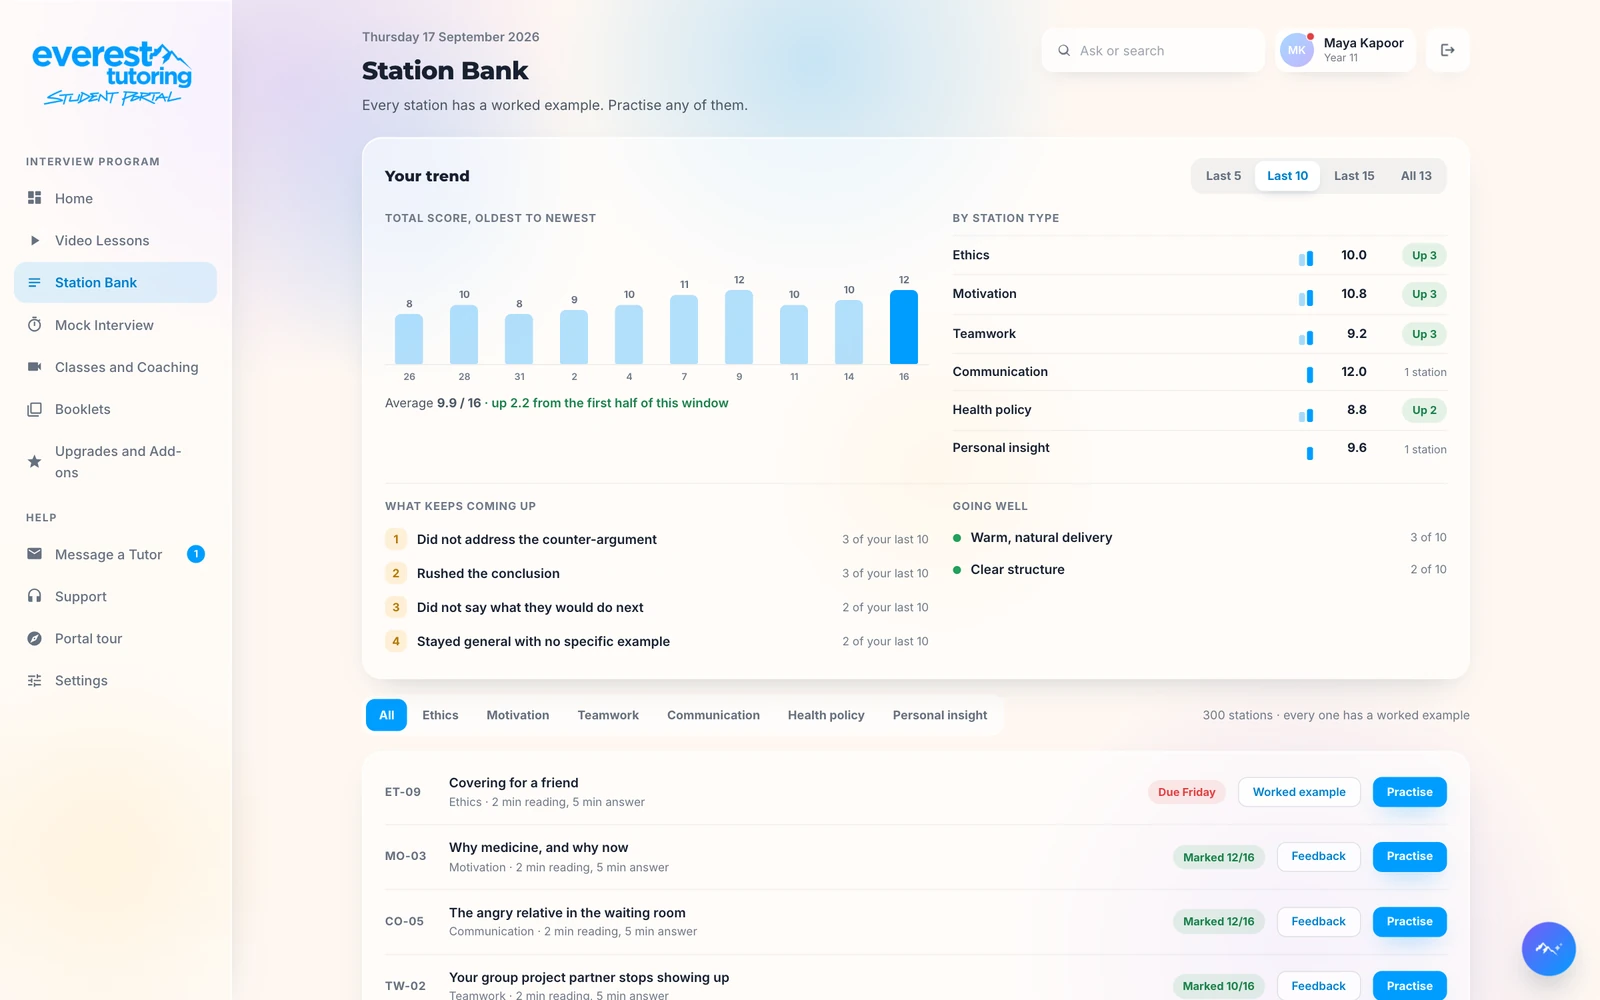Switch trend window to Last 15
The image size is (1600, 1000).
pos(1354,176)
